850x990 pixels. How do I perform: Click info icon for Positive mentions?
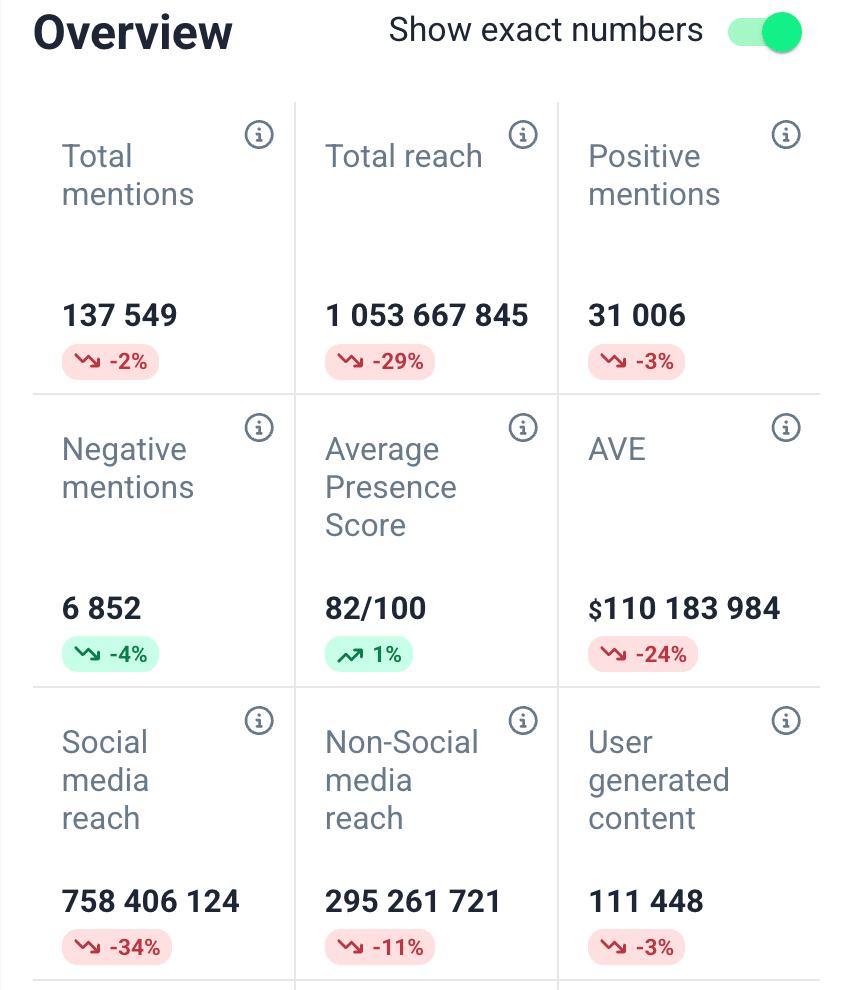[786, 134]
